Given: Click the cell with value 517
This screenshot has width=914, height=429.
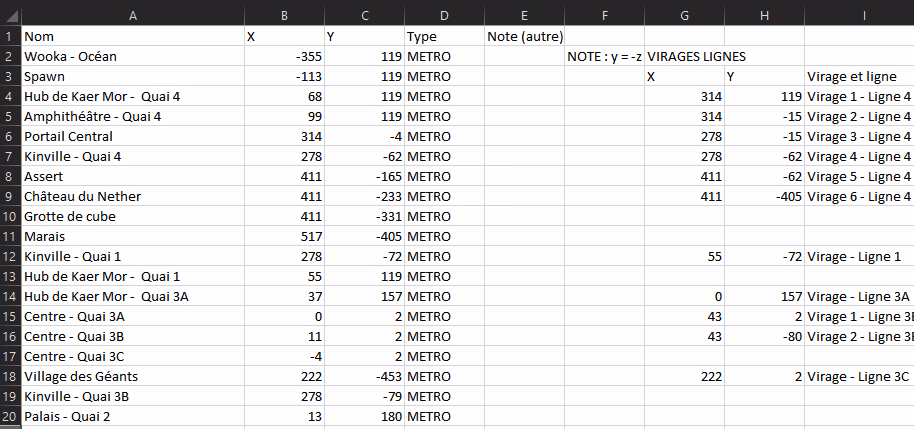Looking at the screenshot, I should 284,236.
